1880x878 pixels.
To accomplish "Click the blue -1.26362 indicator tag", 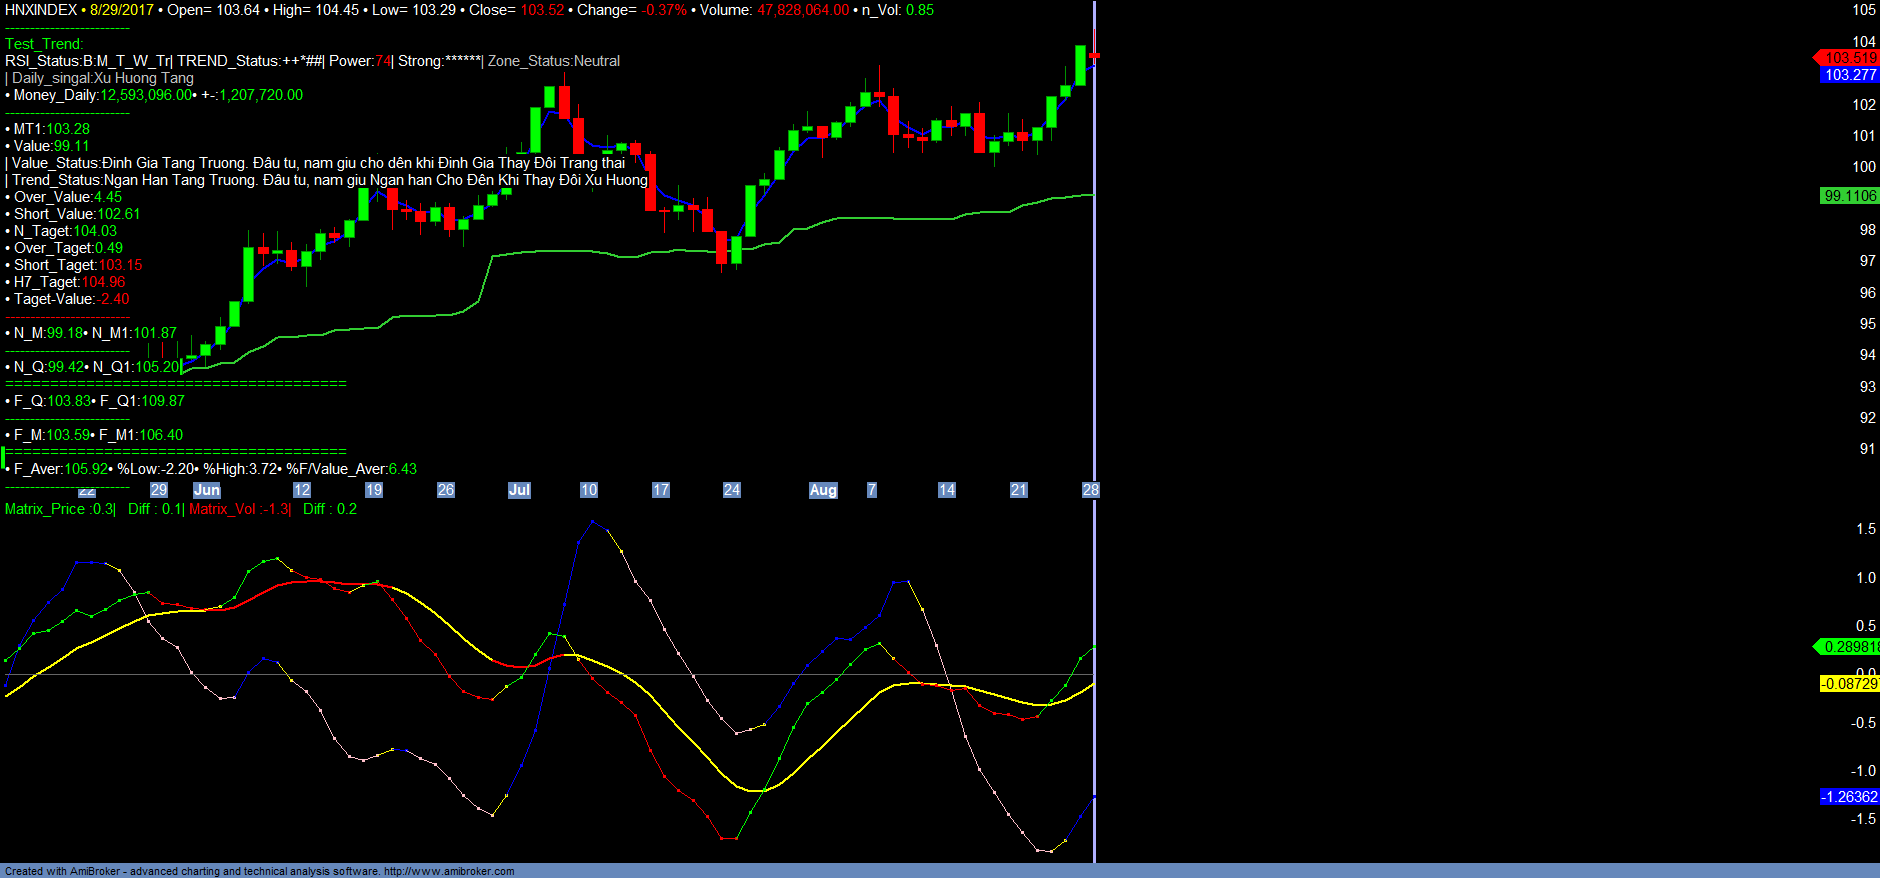I will coord(1849,797).
